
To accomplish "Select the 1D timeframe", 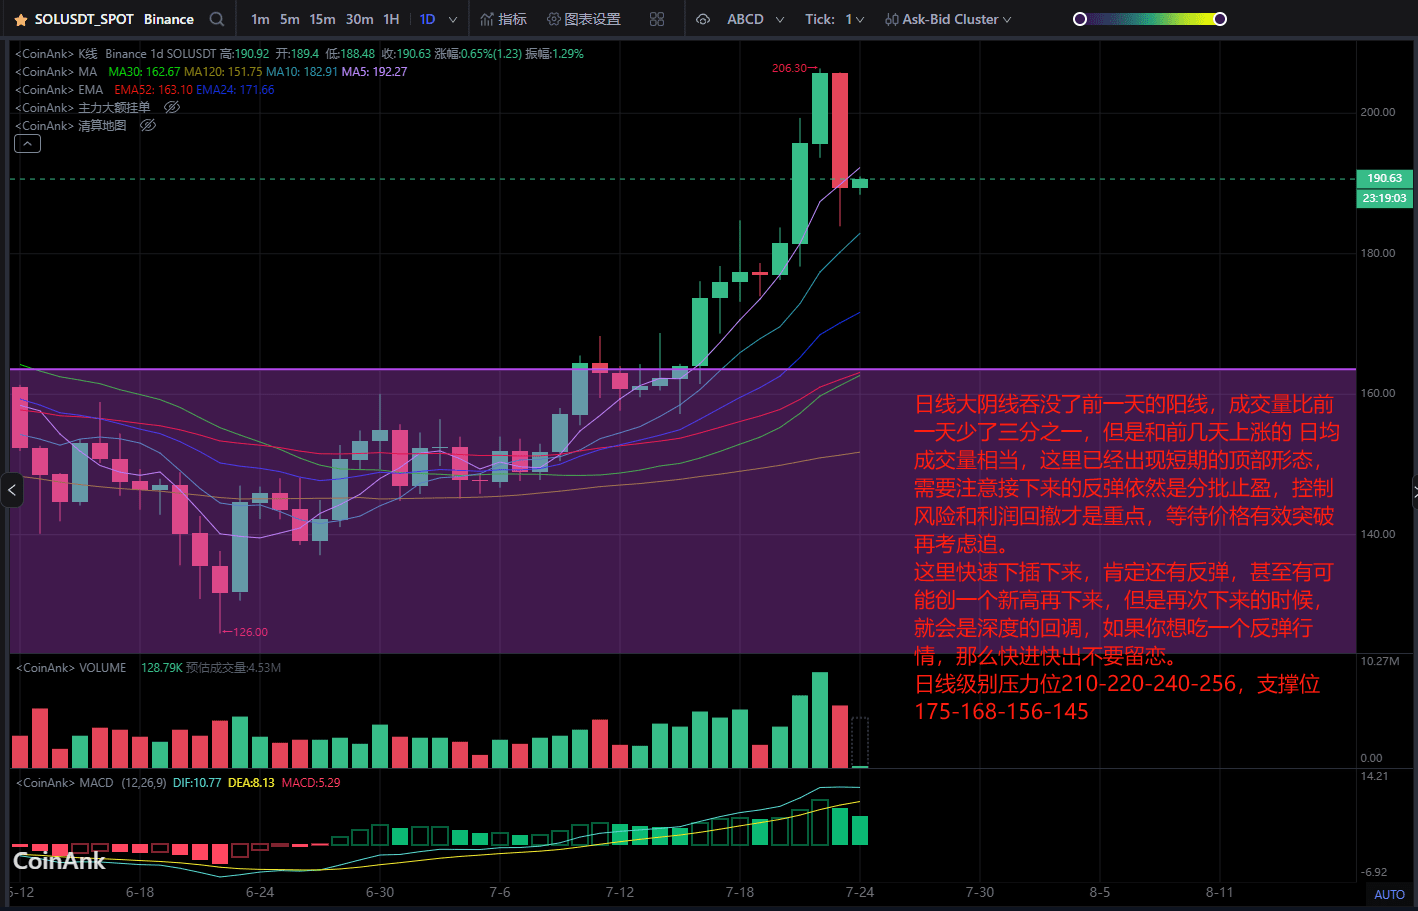I will [x=427, y=19].
